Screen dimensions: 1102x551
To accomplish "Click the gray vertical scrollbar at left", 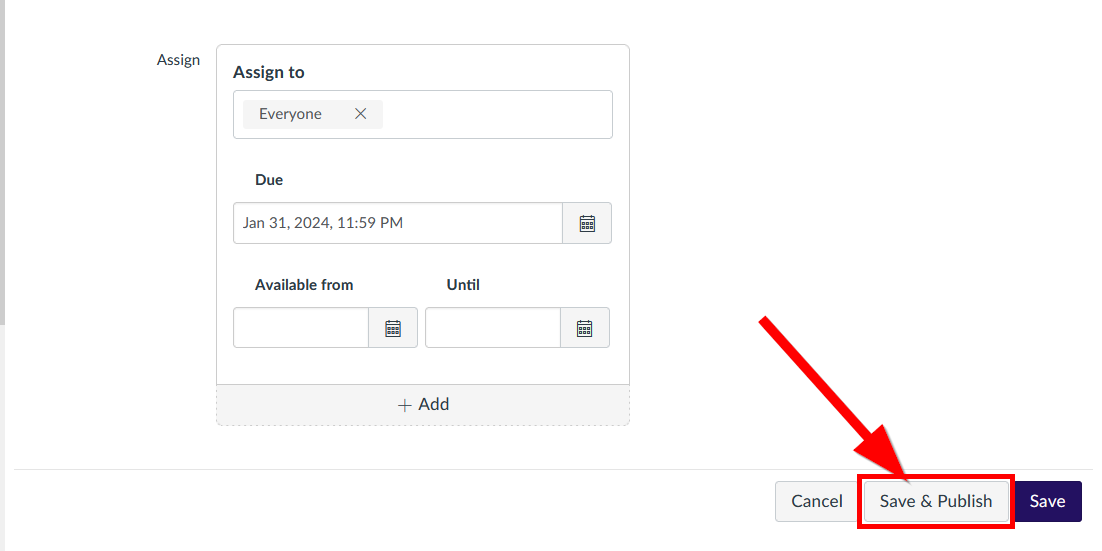I will [2, 162].
